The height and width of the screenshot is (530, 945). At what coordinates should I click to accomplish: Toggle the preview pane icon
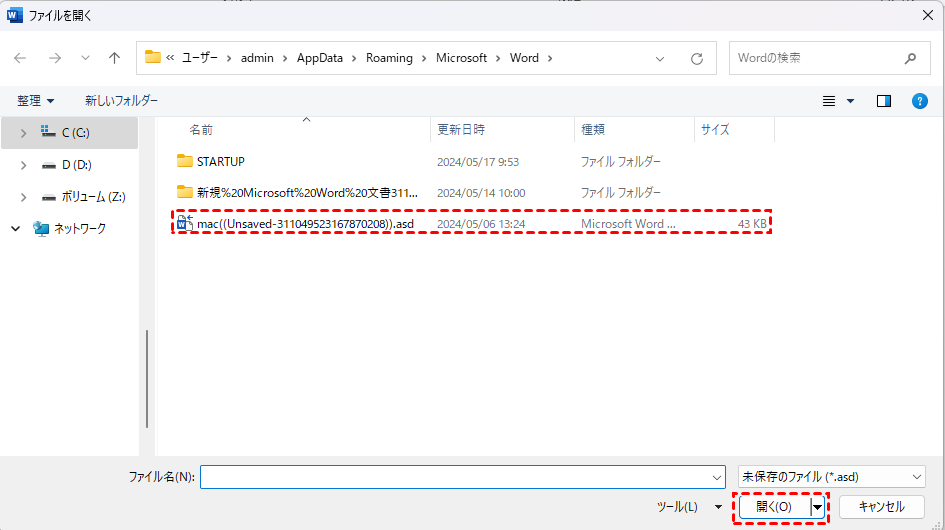point(883,101)
